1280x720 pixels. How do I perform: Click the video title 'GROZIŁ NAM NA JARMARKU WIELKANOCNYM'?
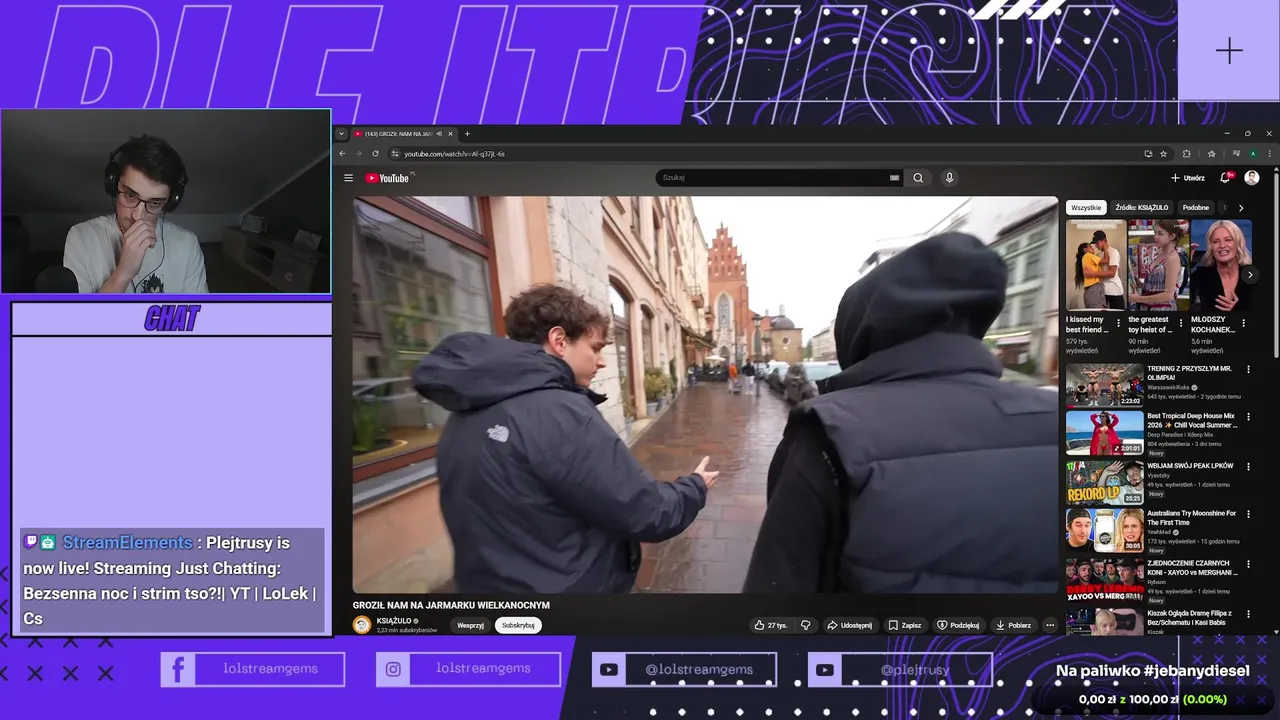(451, 605)
